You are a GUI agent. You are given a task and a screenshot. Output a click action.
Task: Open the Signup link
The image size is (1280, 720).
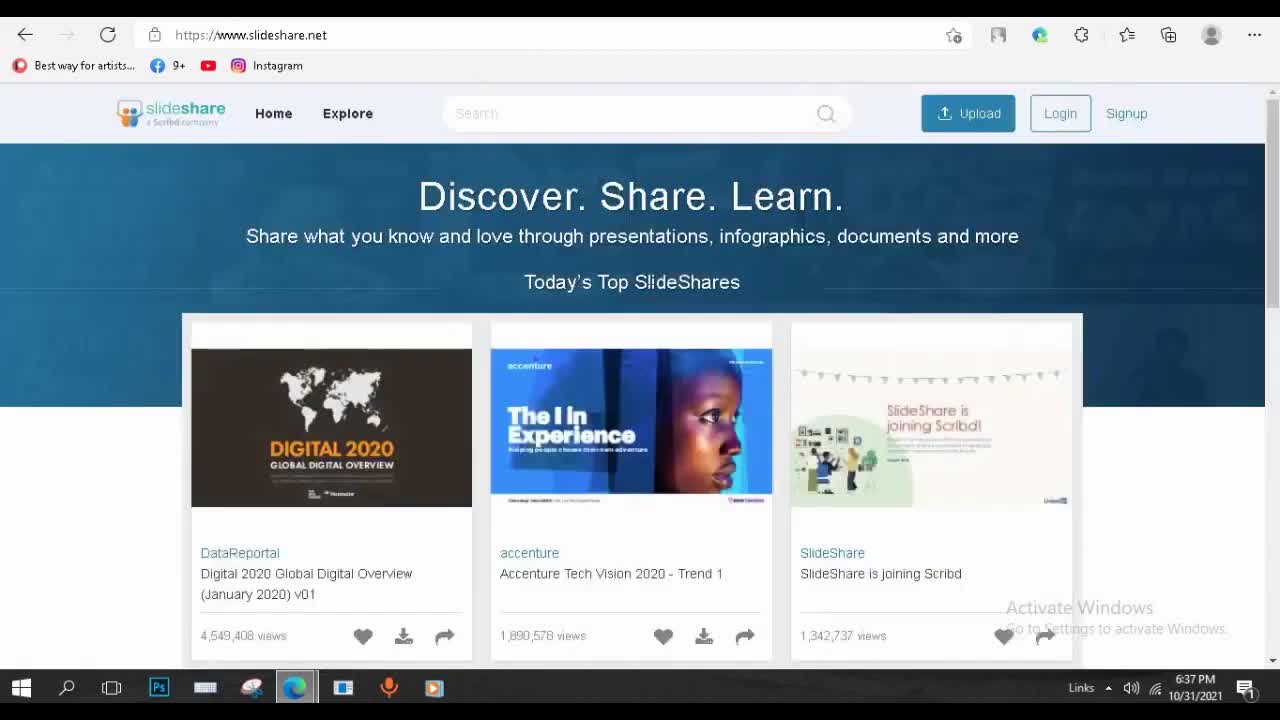click(1126, 113)
